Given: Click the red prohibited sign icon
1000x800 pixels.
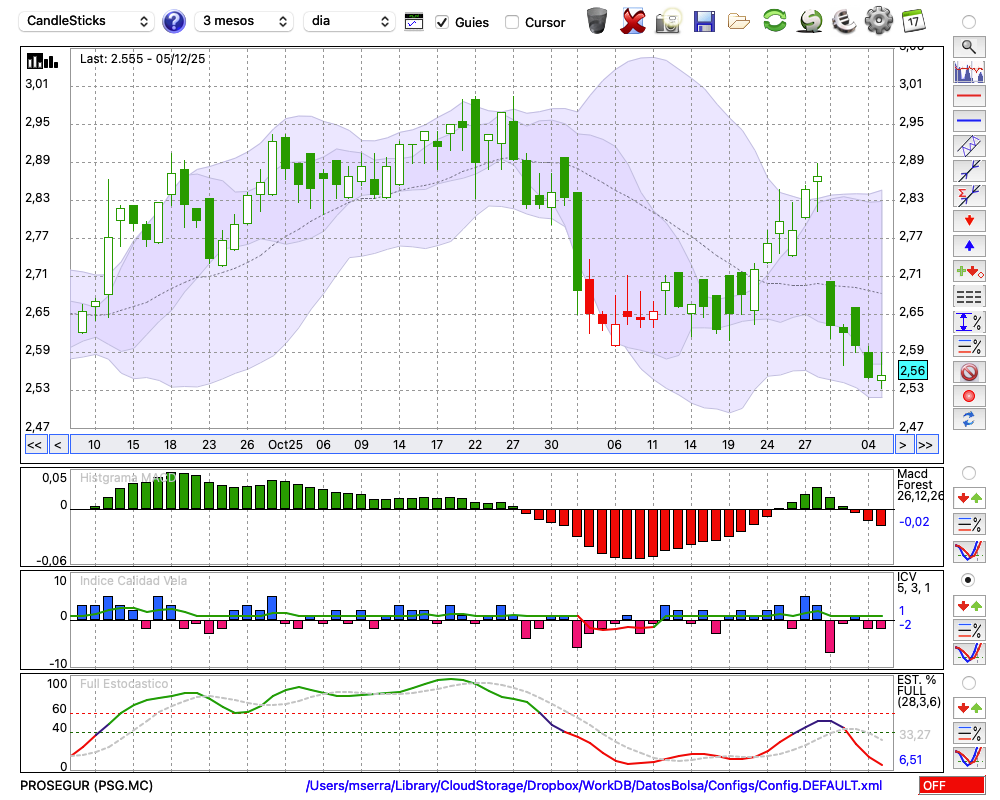Looking at the screenshot, I should [969, 372].
